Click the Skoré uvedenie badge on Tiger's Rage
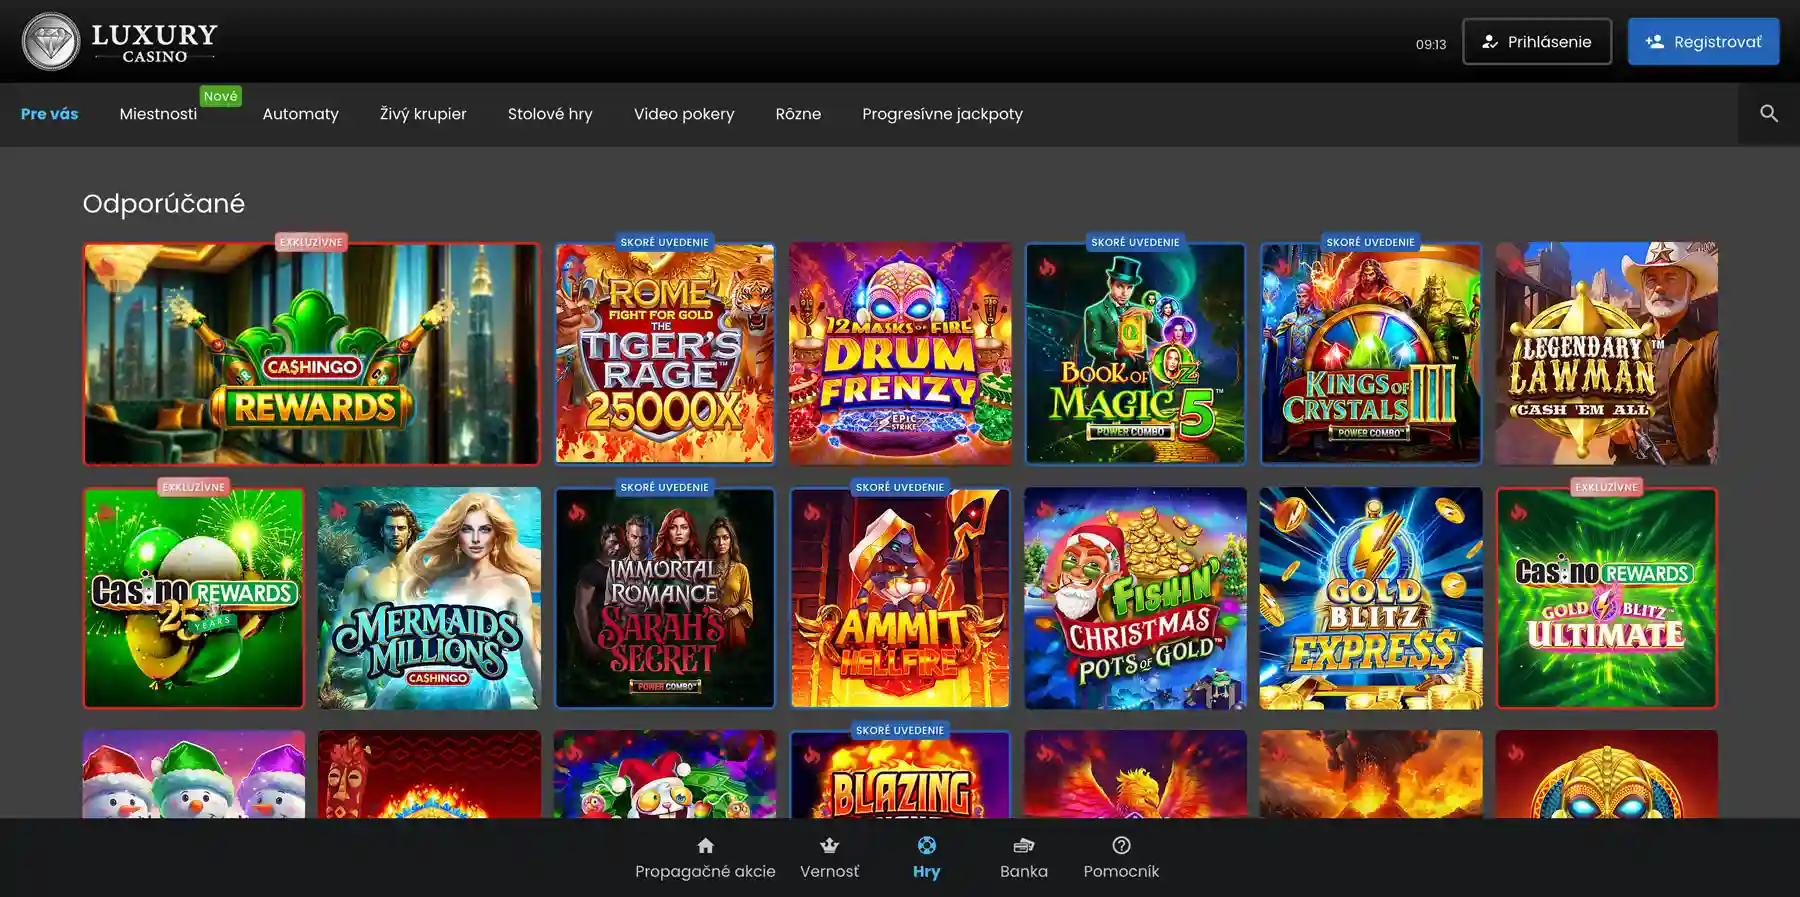The width and height of the screenshot is (1800, 897). click(x=664, y=242)
